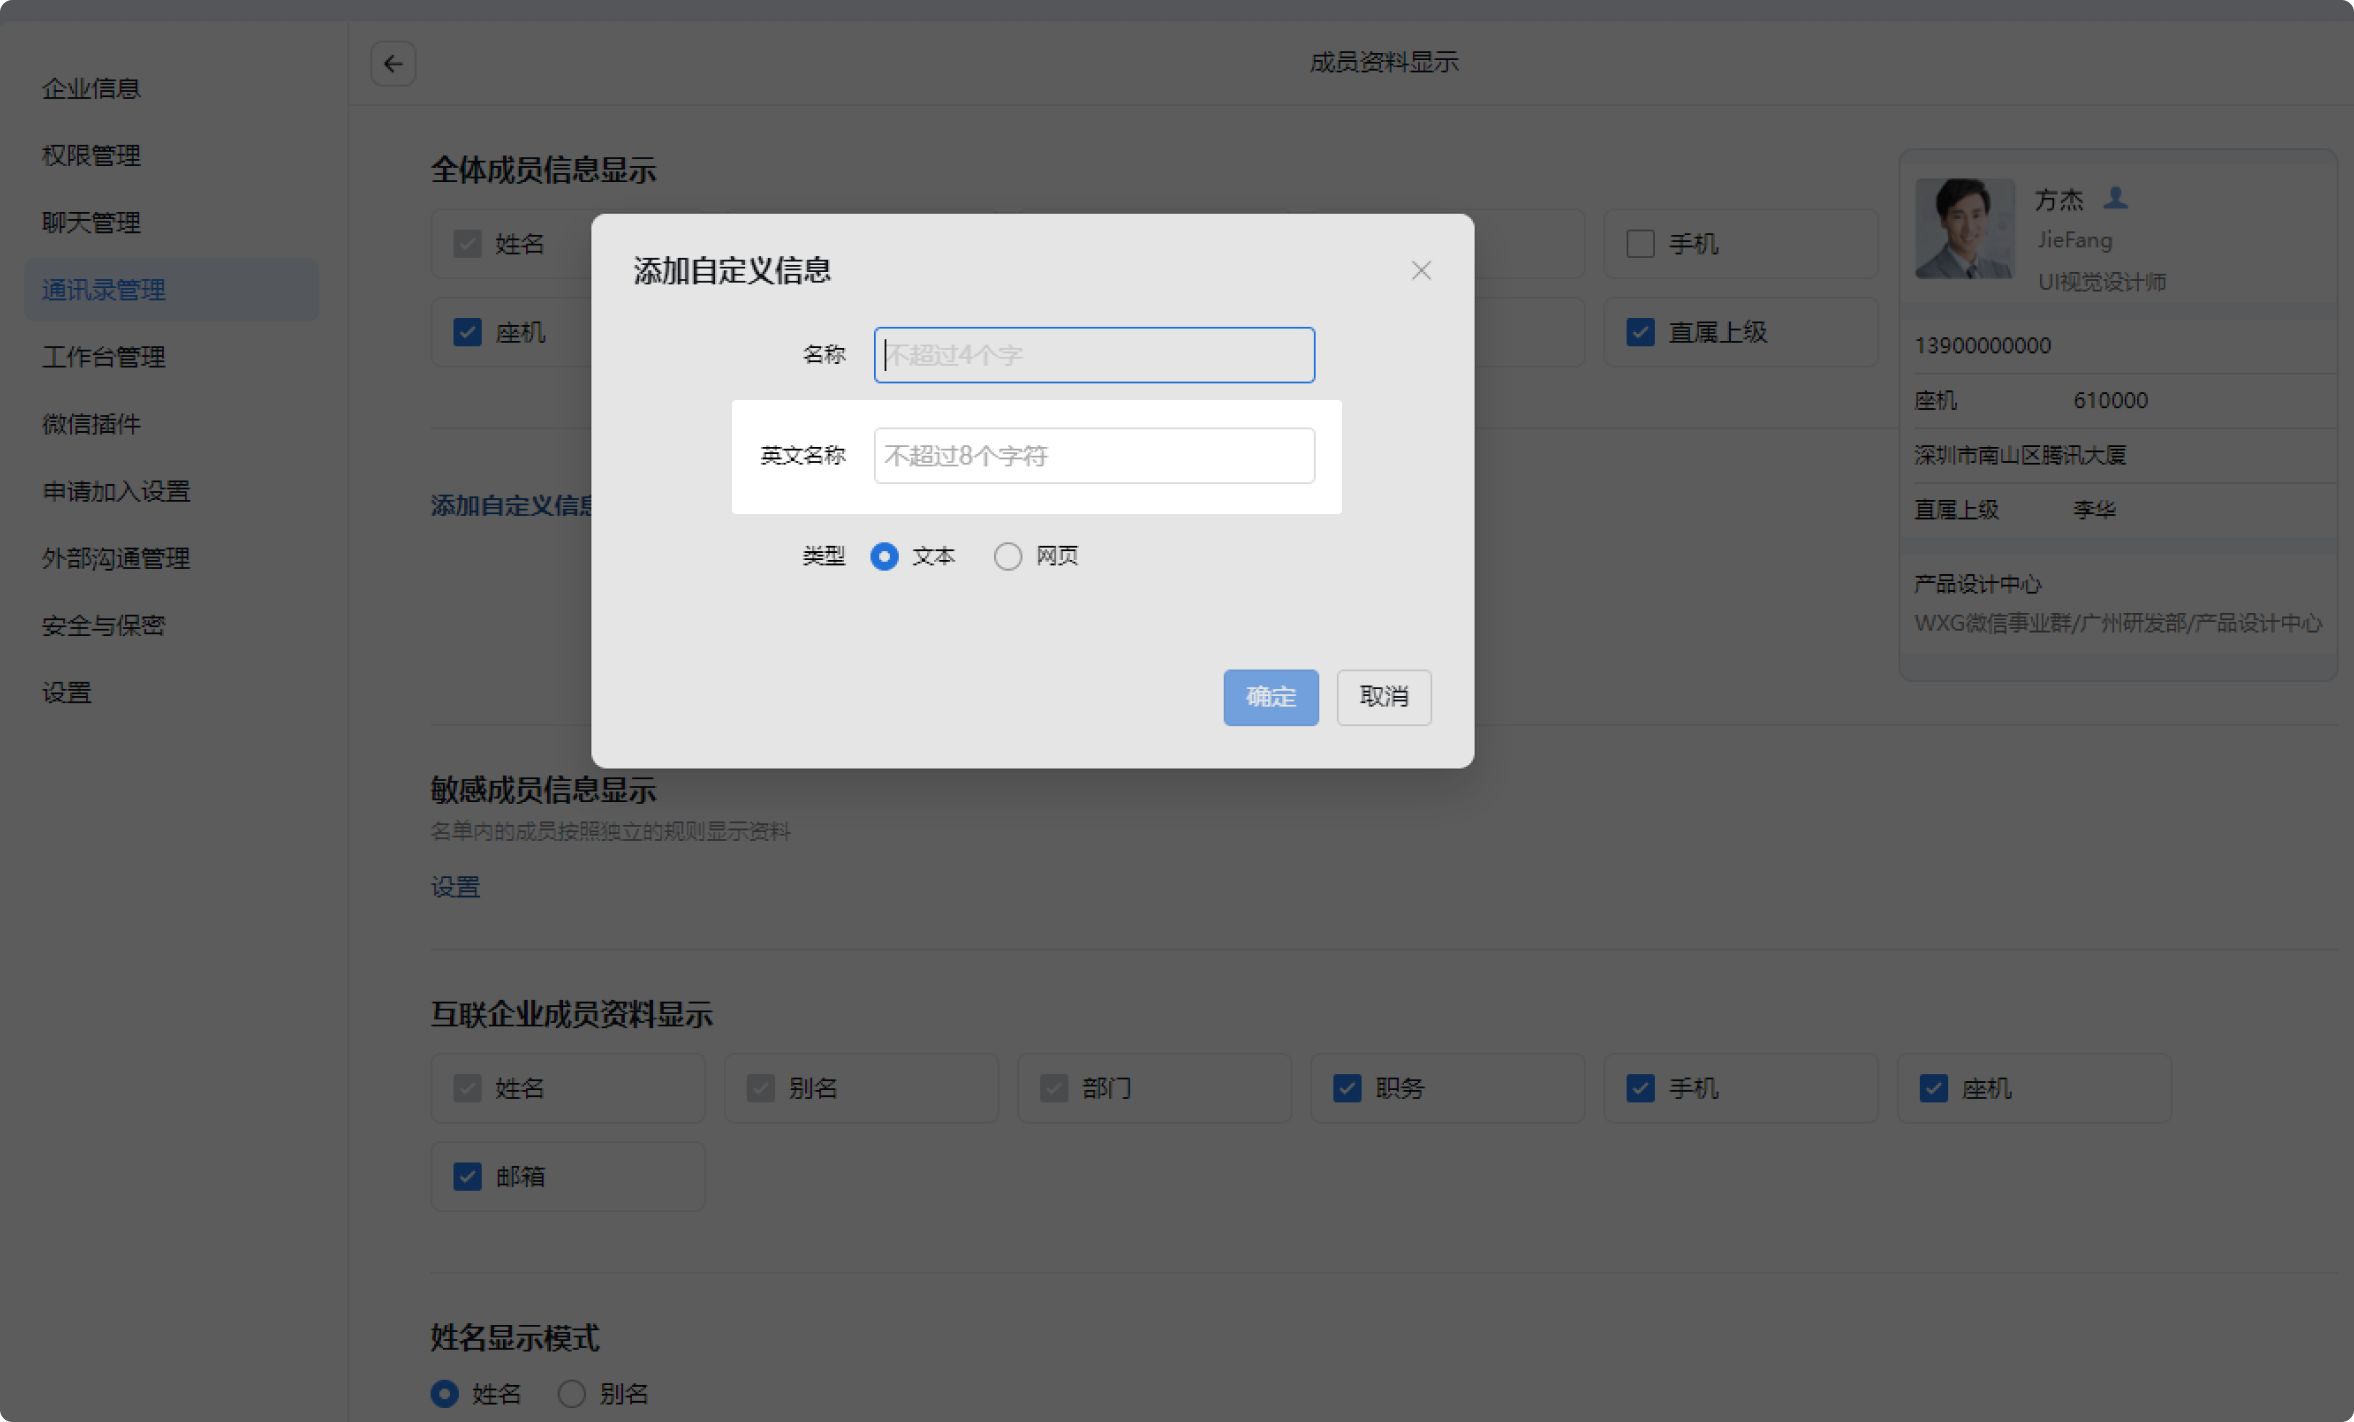
Task: Open 安全与保密 sidebar item
Action: pos(104,625)
